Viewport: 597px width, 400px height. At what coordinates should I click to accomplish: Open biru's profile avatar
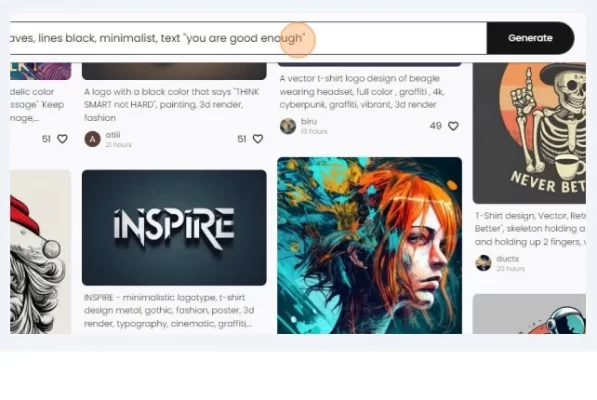click(x=288, y=126)
